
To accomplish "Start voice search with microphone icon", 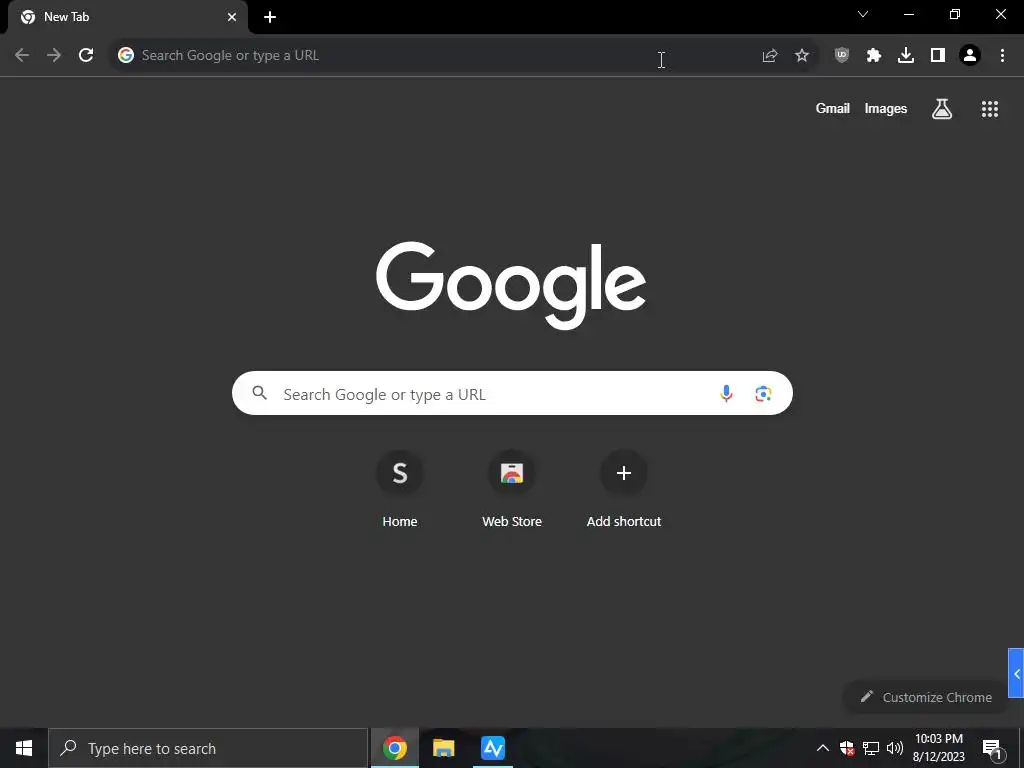I will [726, 393].
